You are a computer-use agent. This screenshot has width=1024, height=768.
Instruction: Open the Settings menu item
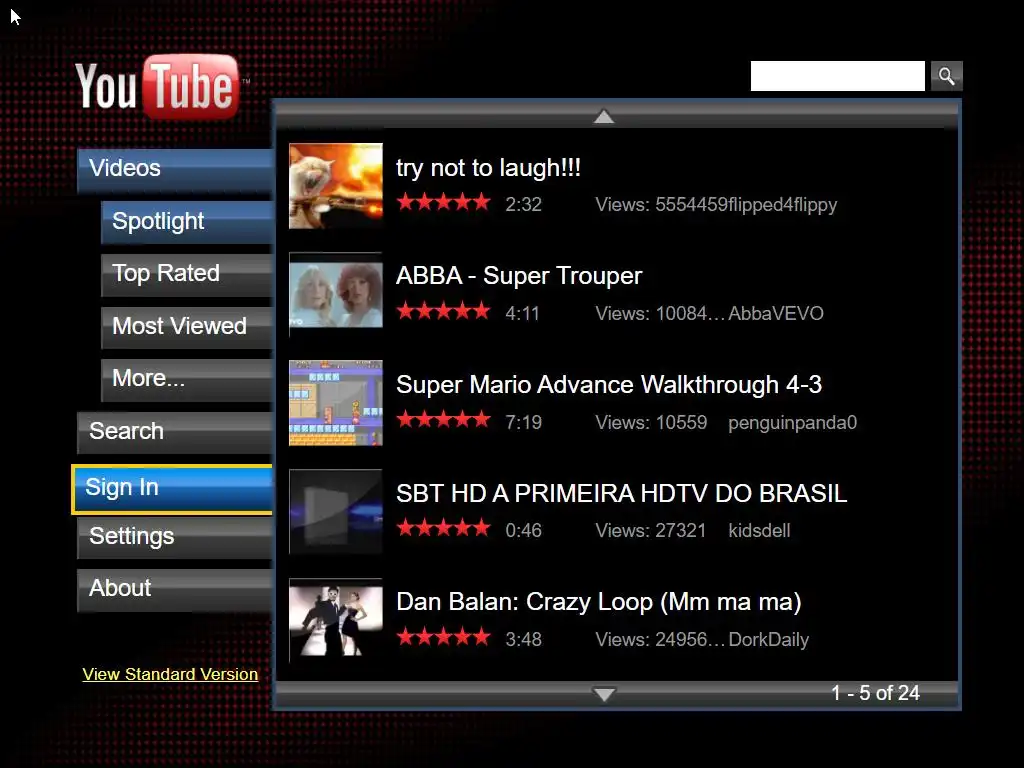174,536
